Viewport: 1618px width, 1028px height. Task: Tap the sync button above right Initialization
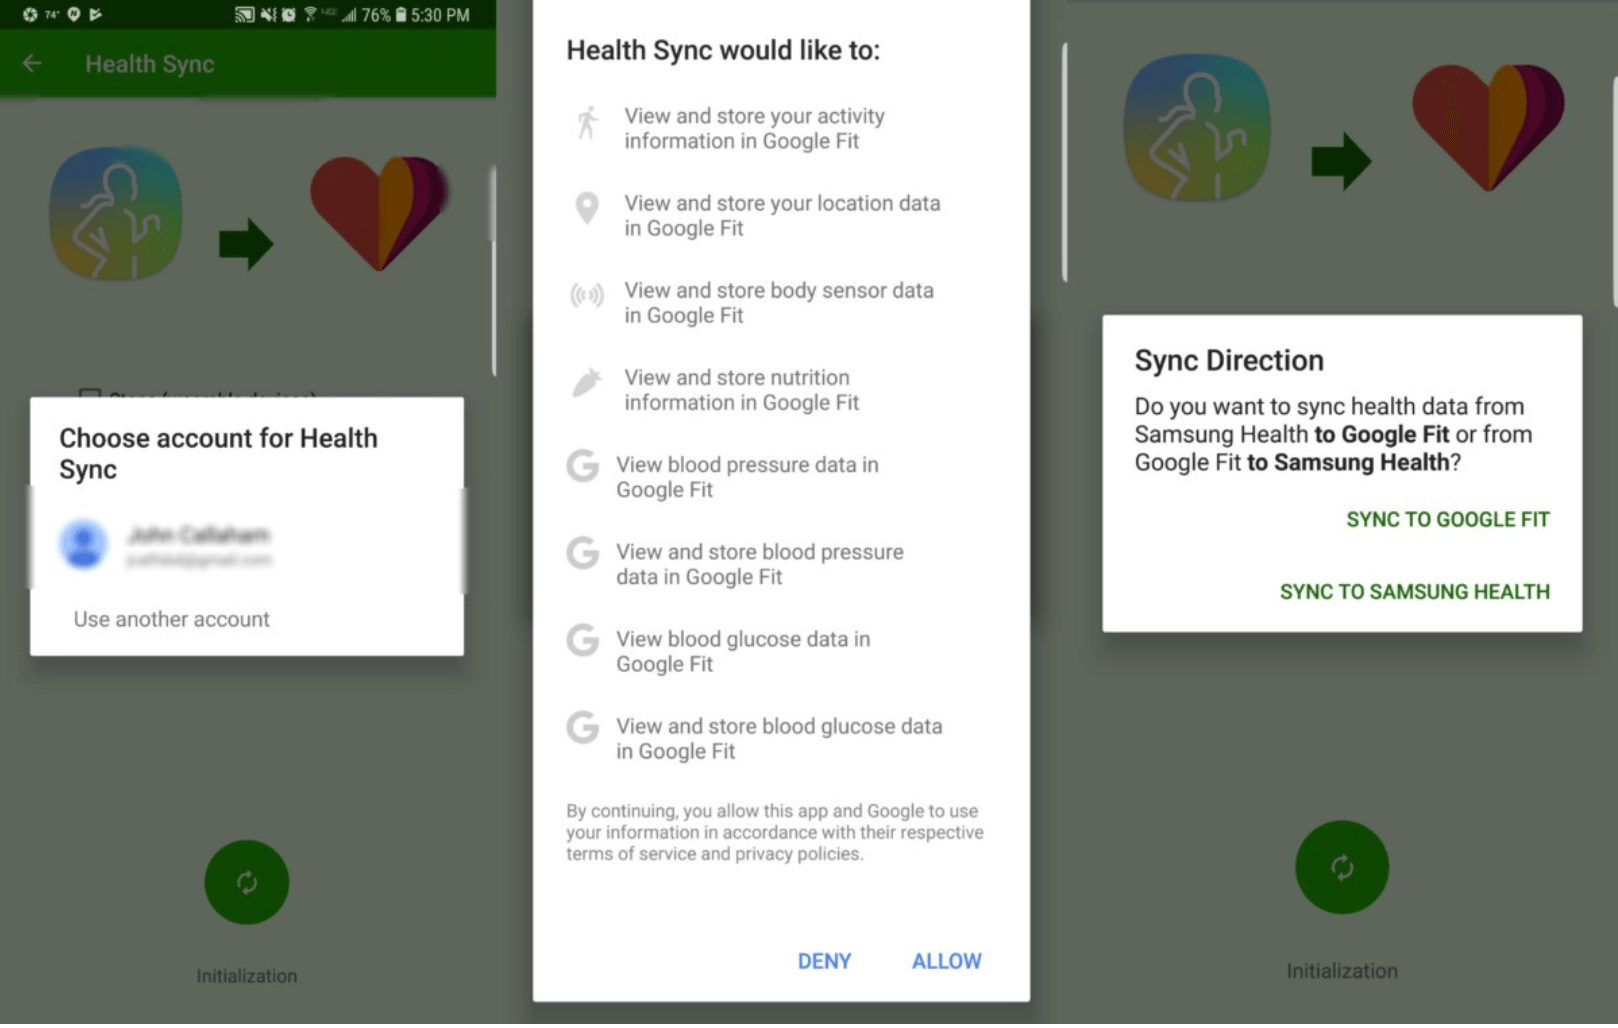(1342, 867)
